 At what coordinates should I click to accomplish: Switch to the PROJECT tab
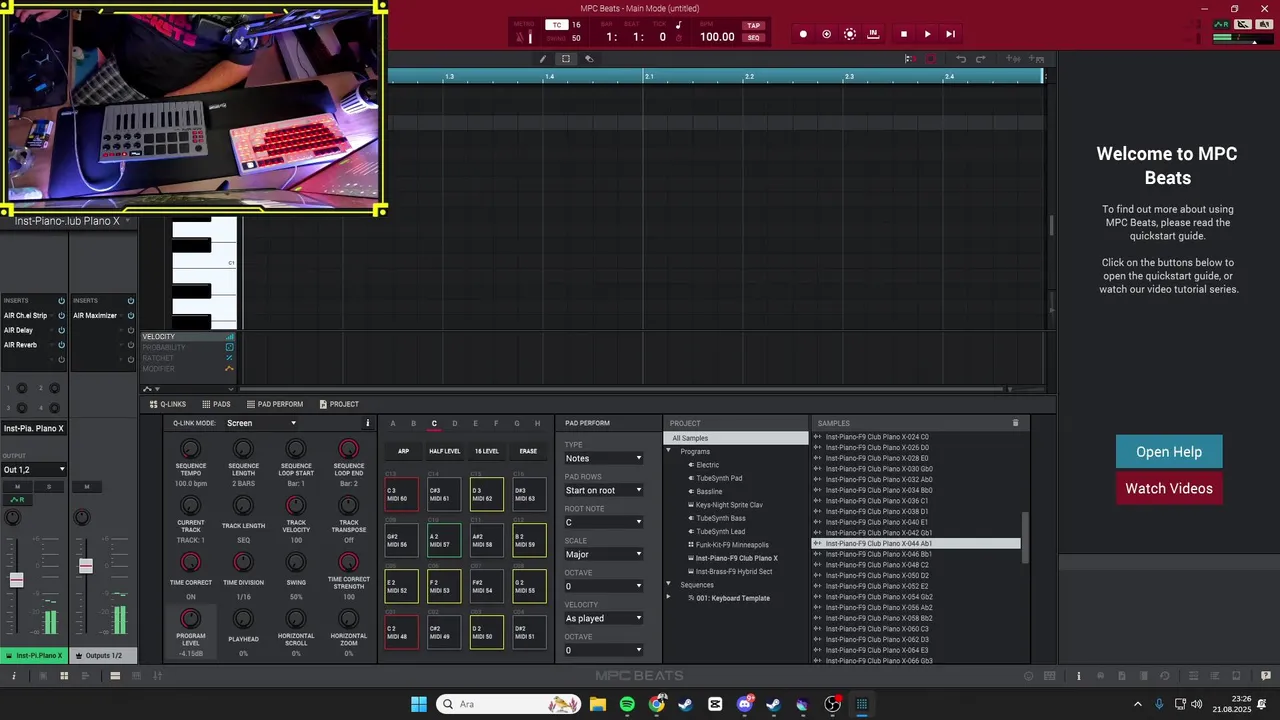coord(338,404)
